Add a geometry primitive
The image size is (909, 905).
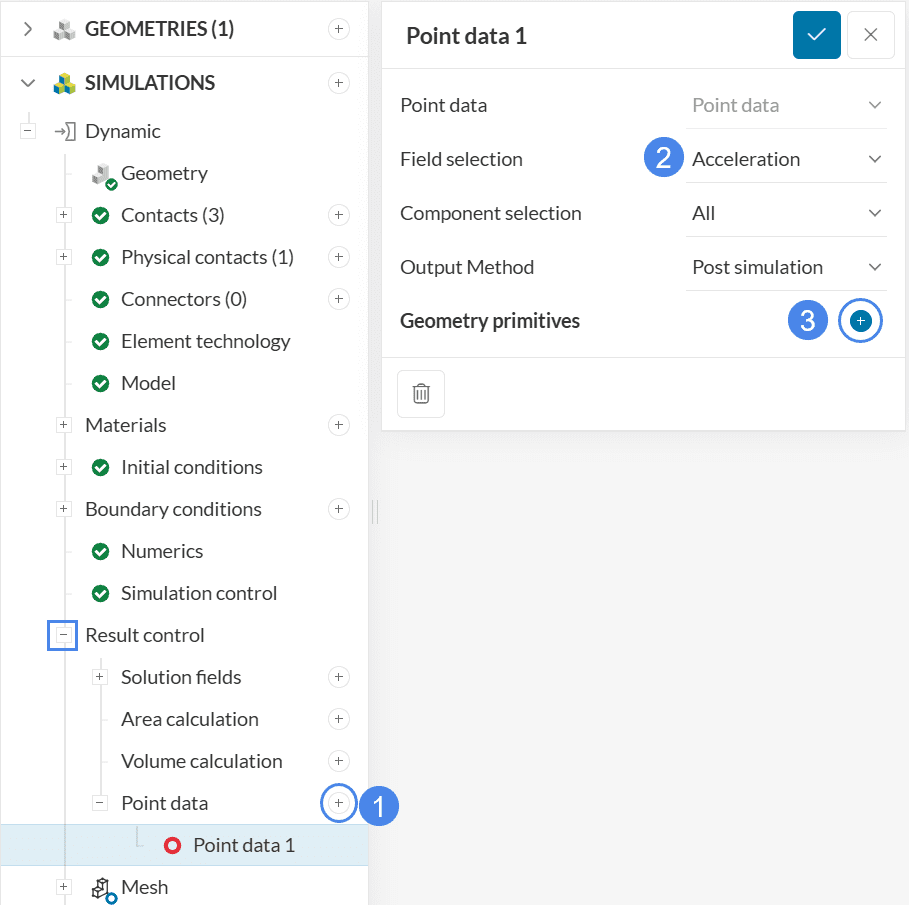(x=860, y=321)
